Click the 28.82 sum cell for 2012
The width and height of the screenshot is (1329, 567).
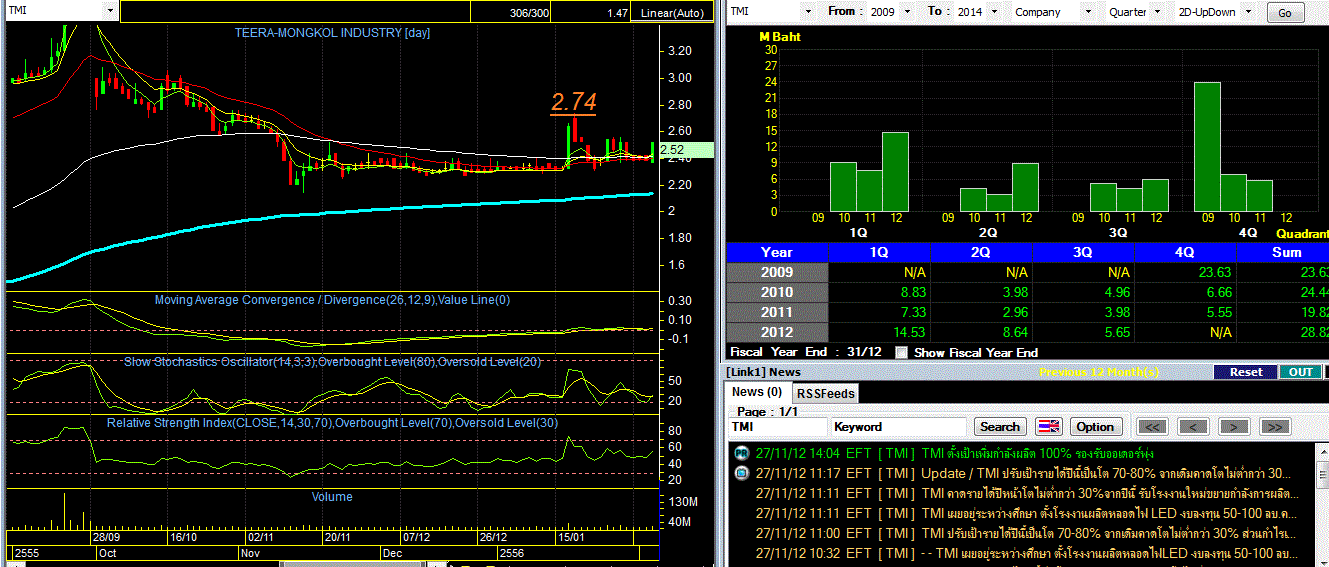[1284, 332]
